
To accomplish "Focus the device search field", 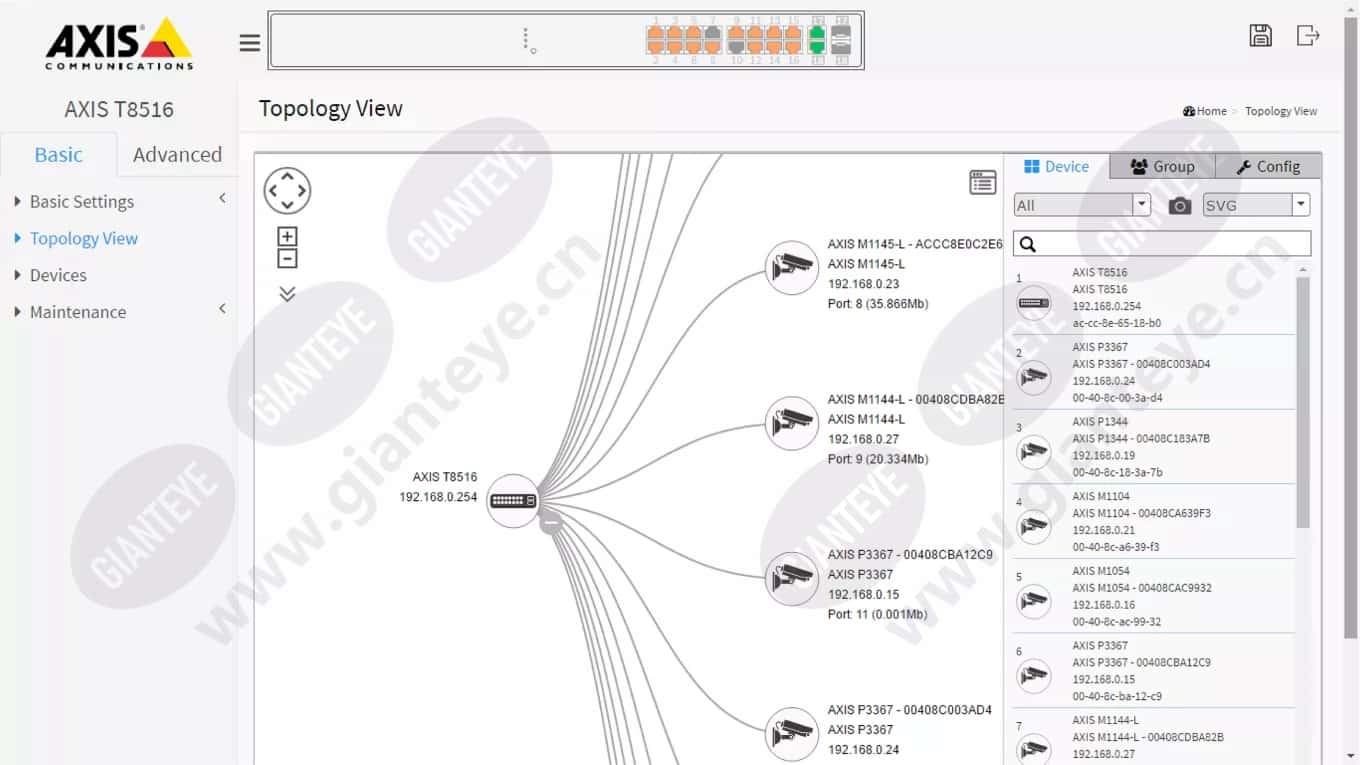I will [1162, 244].
